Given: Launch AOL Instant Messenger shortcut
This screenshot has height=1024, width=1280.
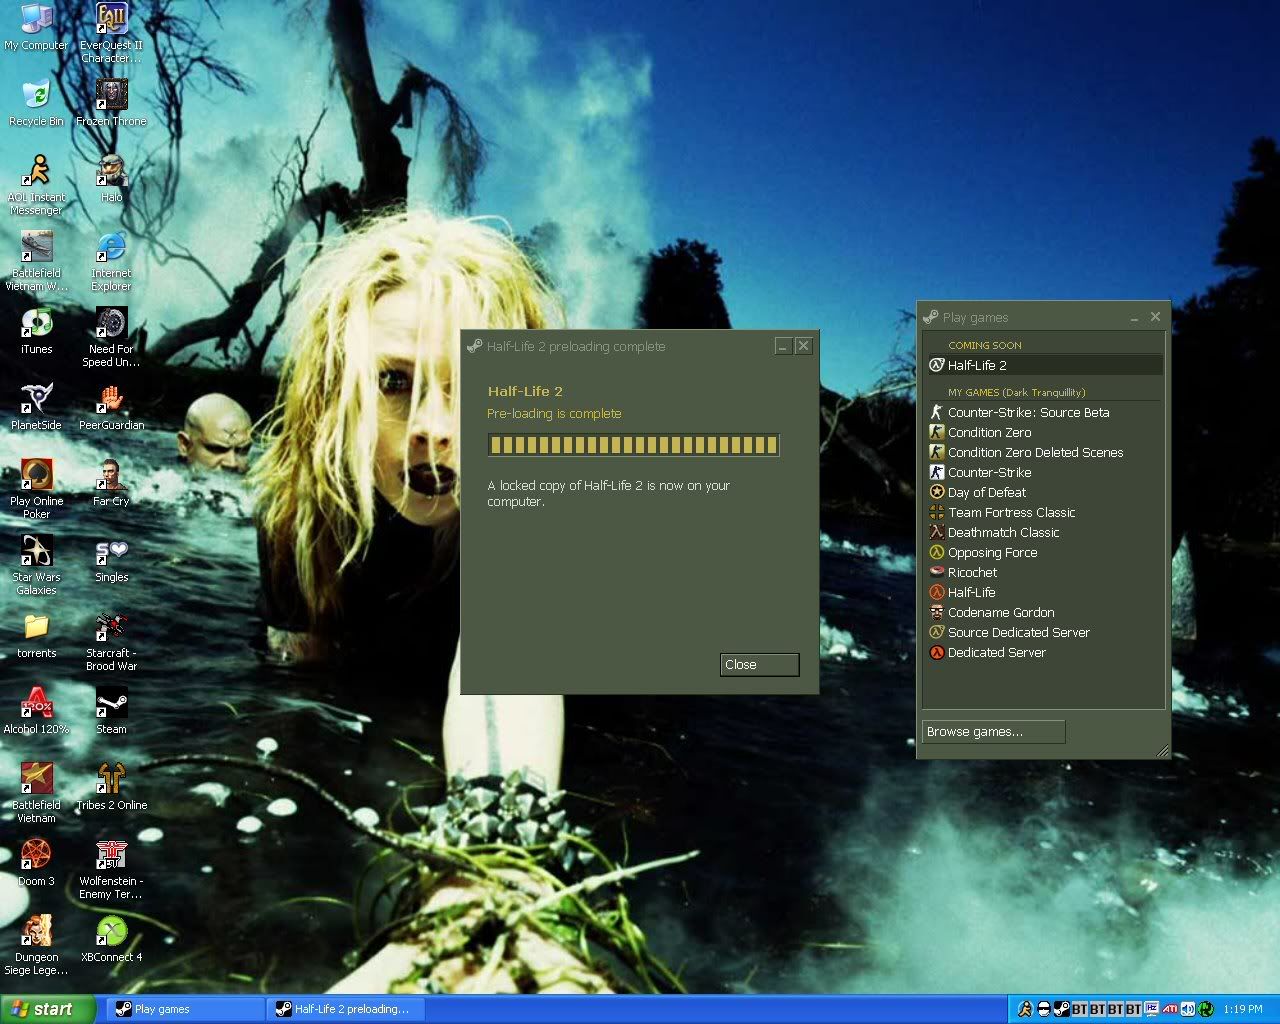Looking at the screenshot, I should (x=36, y=185).
